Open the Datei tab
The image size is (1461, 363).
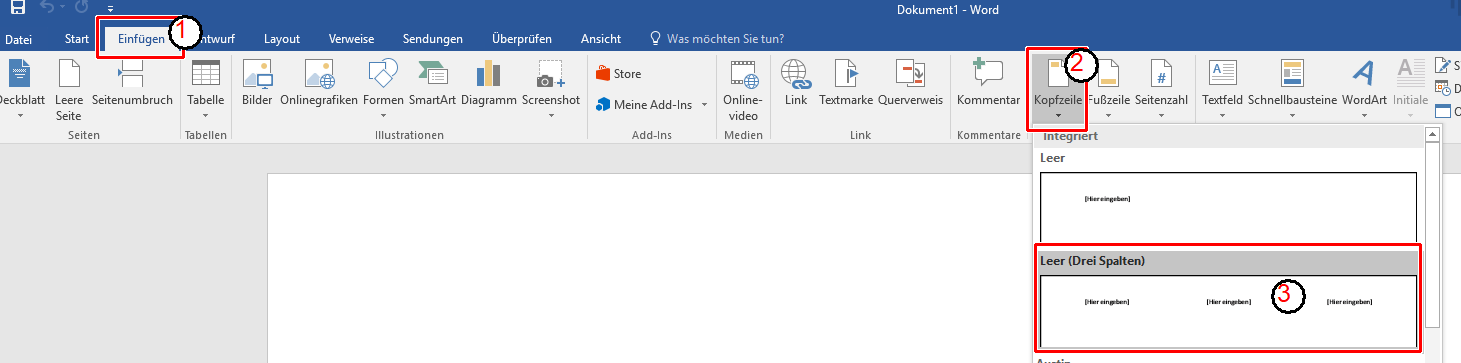point(19,39)
